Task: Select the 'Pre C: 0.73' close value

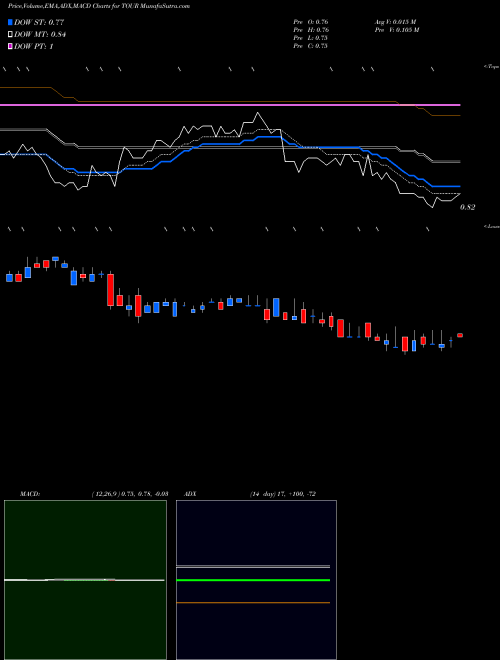Action: 311,46
